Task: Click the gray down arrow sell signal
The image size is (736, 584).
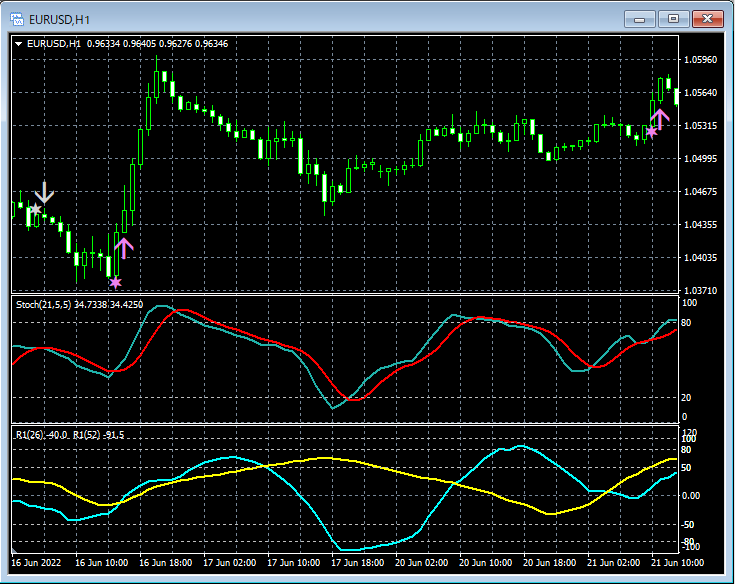Action: point(44,193)
